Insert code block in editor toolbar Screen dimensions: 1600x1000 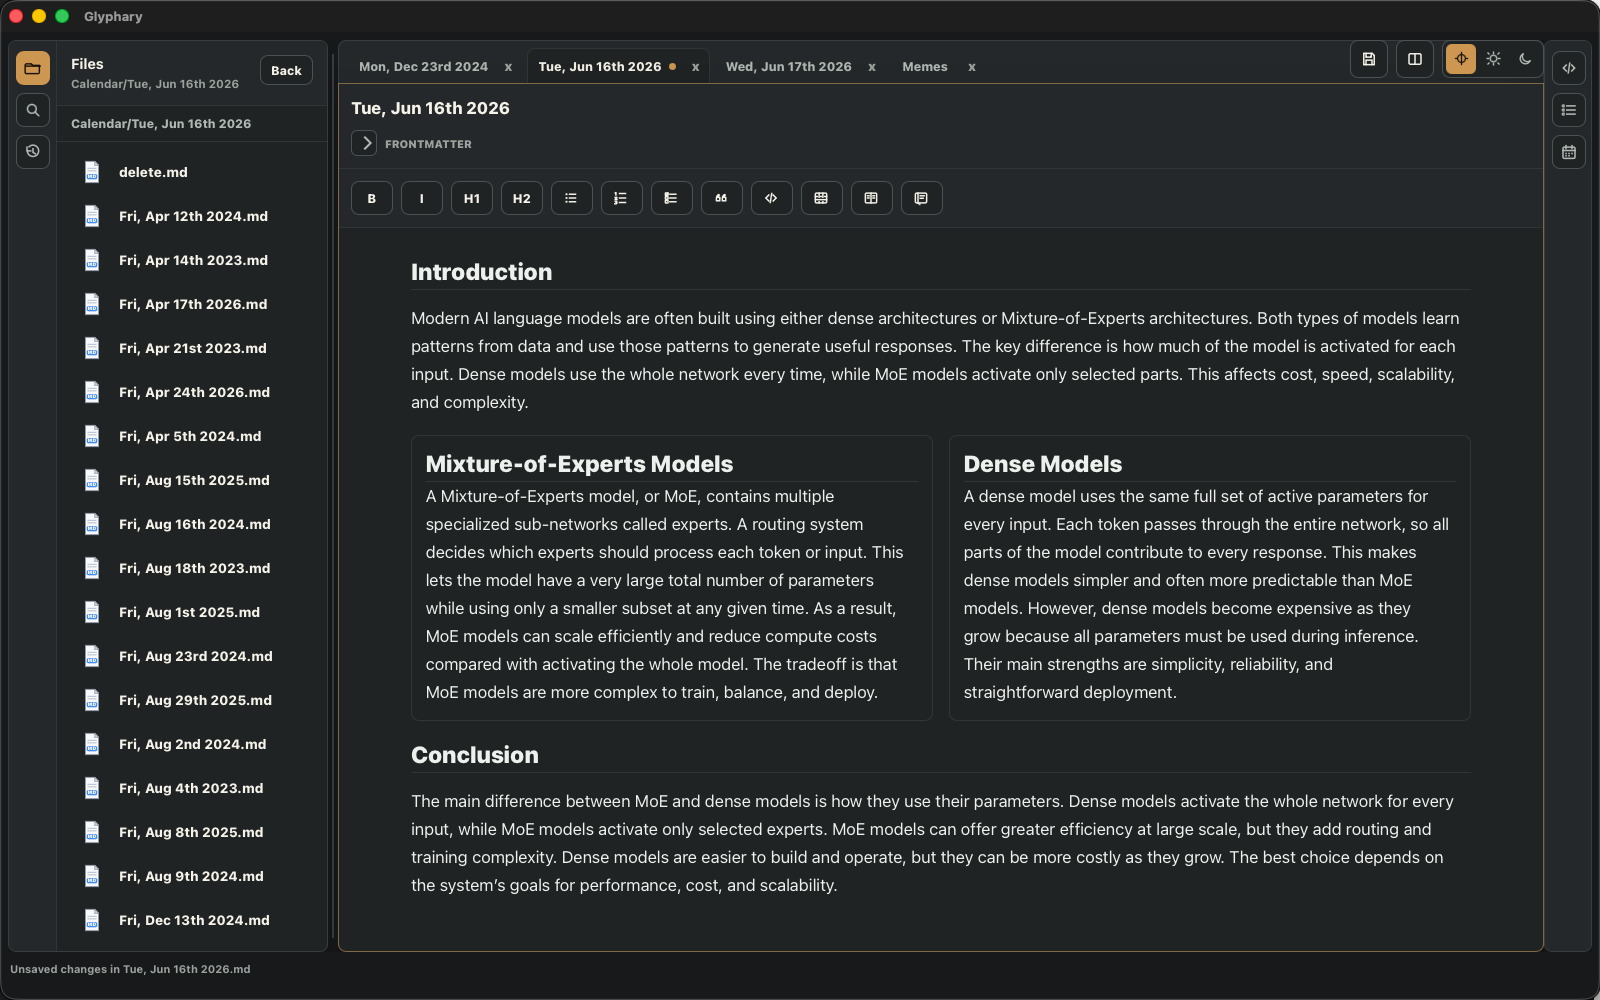[772, 198]
